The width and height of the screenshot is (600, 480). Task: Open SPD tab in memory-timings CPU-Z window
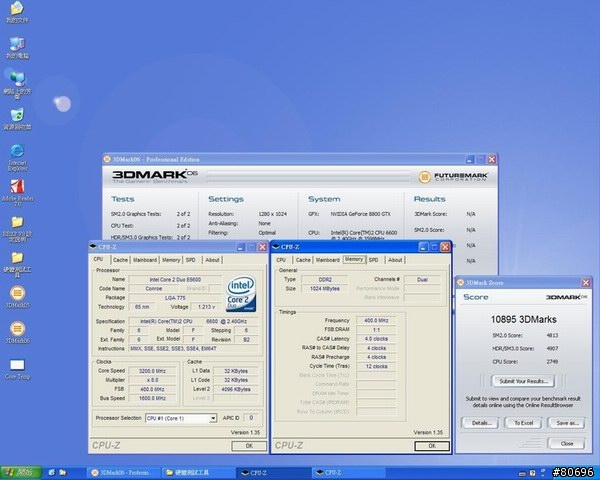coord(373,260)
